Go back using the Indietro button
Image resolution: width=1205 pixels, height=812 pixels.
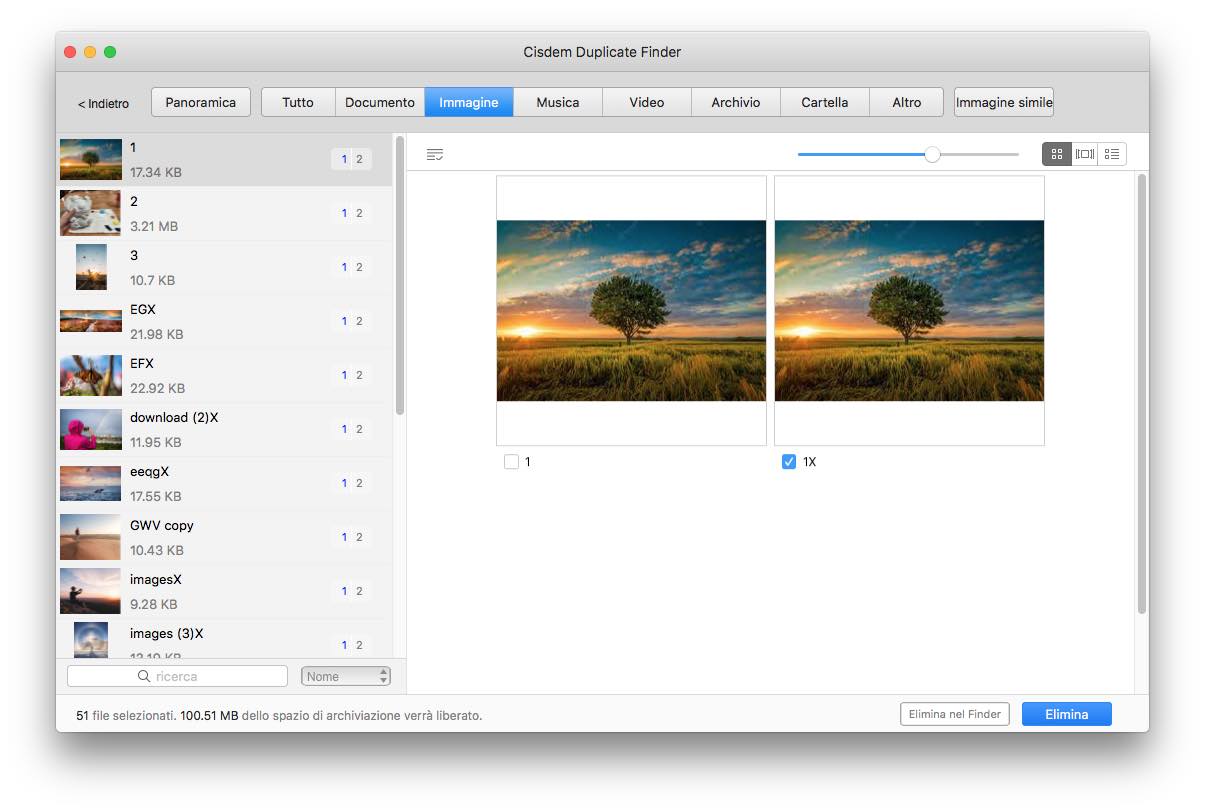(103, 101)
